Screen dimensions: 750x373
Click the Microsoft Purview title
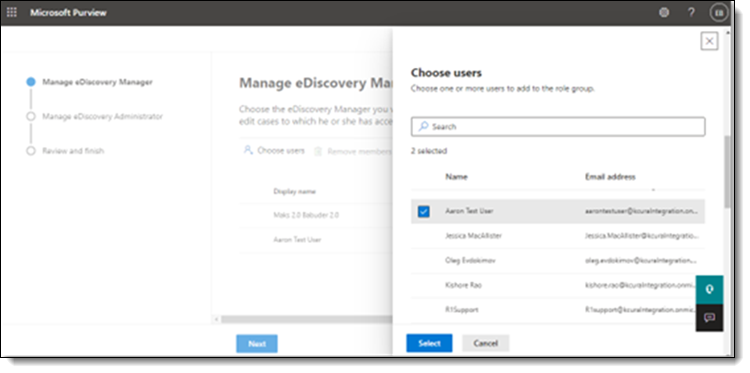point(68,12)
